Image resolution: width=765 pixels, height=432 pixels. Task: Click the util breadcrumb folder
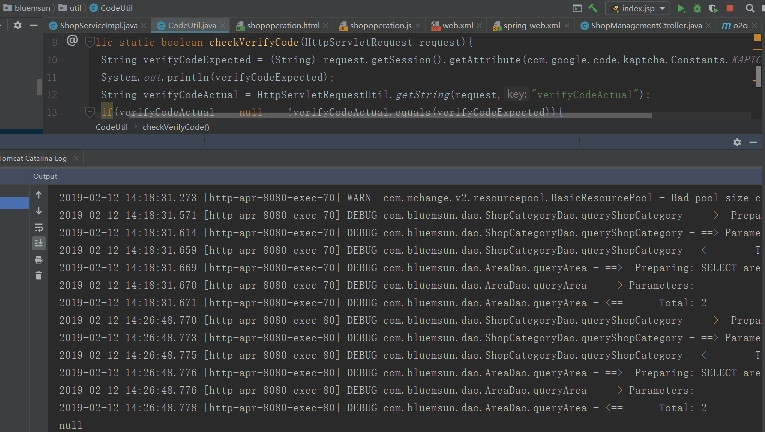tap(70, 8)
